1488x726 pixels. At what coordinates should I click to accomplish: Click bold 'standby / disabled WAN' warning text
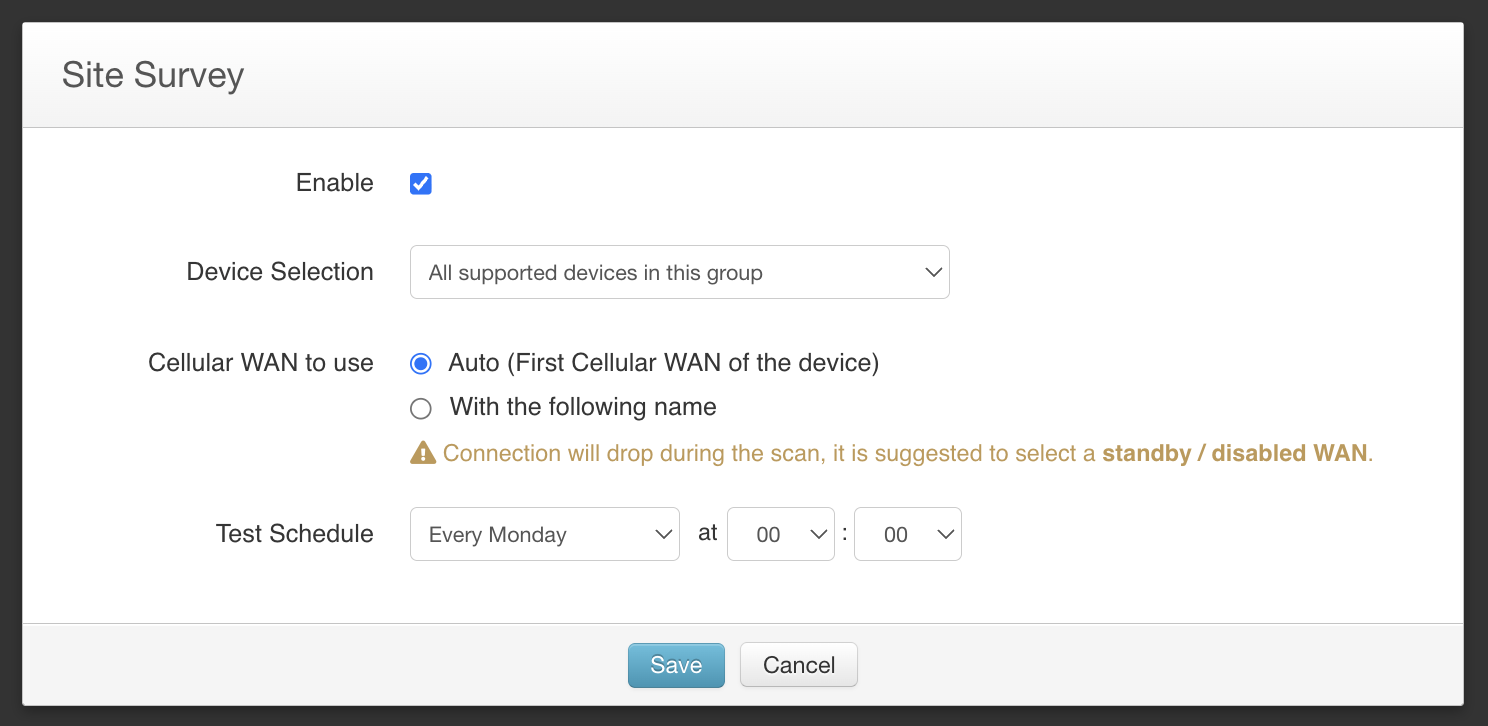point(1234,453)
